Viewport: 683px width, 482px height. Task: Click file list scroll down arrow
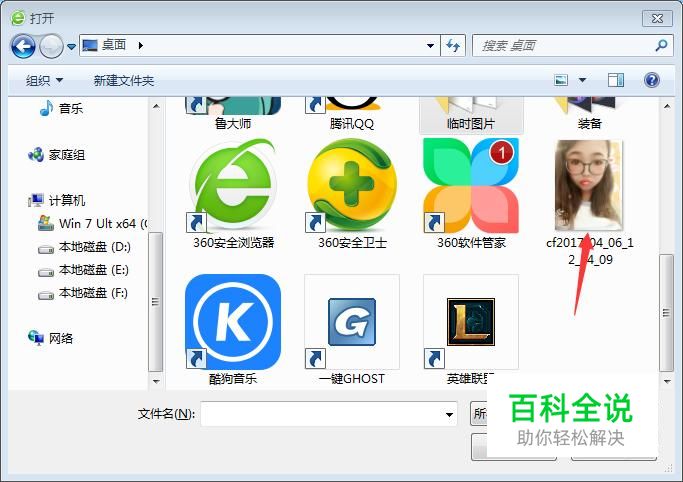point(667,381)
